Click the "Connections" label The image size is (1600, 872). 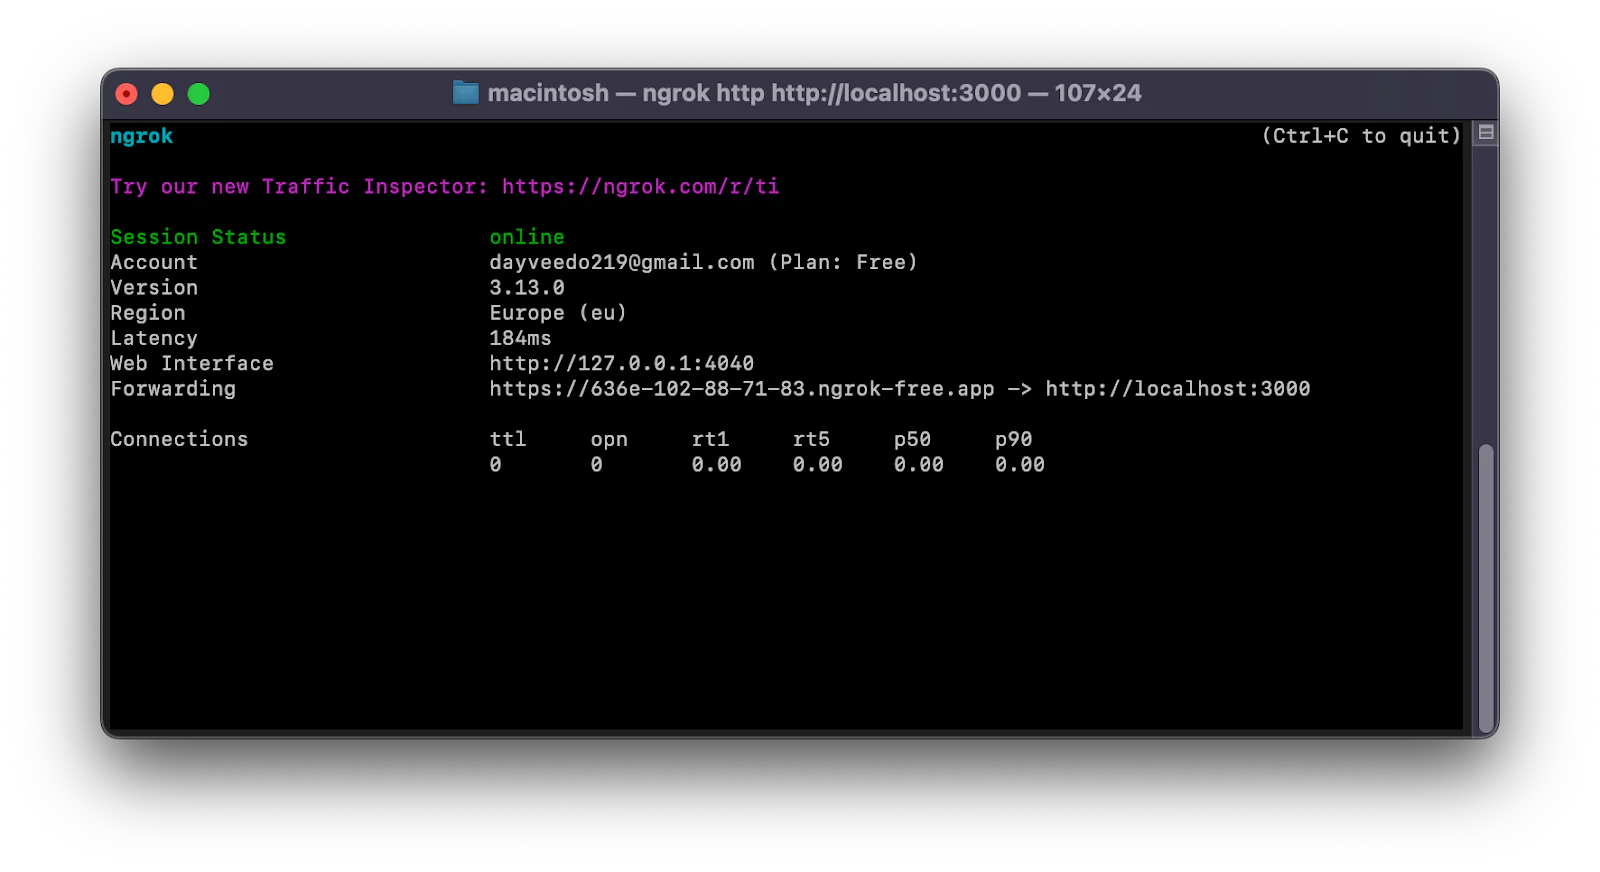tap(179, 439)
